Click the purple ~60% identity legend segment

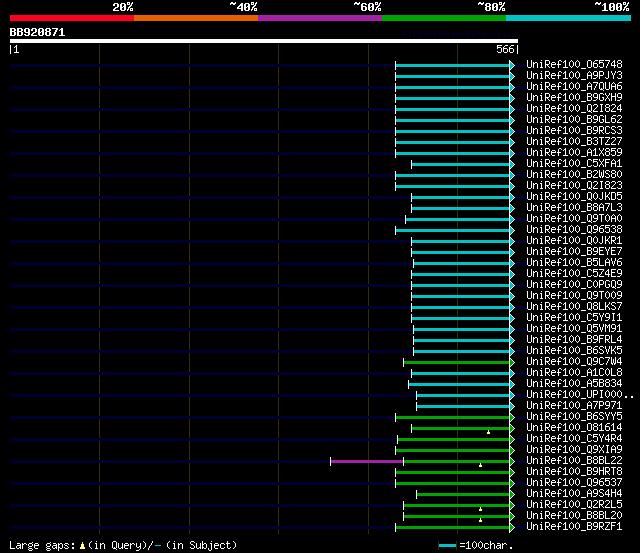point(320,18)
